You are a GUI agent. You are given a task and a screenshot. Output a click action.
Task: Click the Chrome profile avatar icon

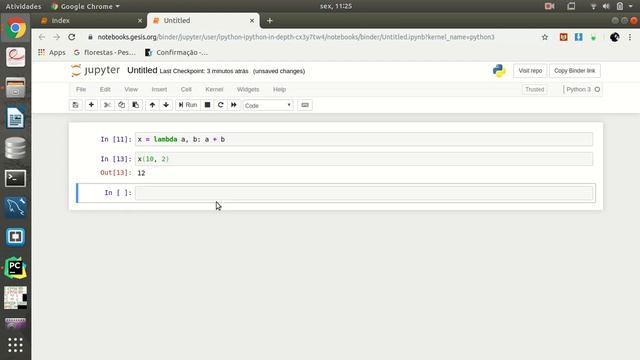[x=614, y=37]
